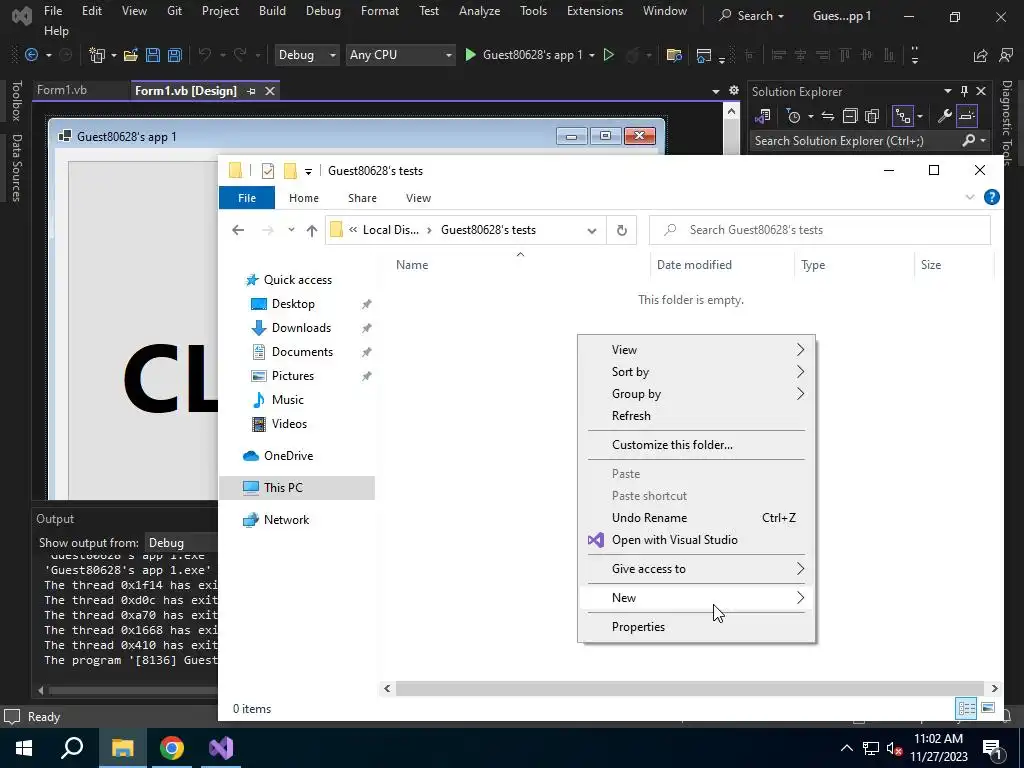Open Downloads in Quick access
This screenshot has height=768, width=1024.
(301, 328)
